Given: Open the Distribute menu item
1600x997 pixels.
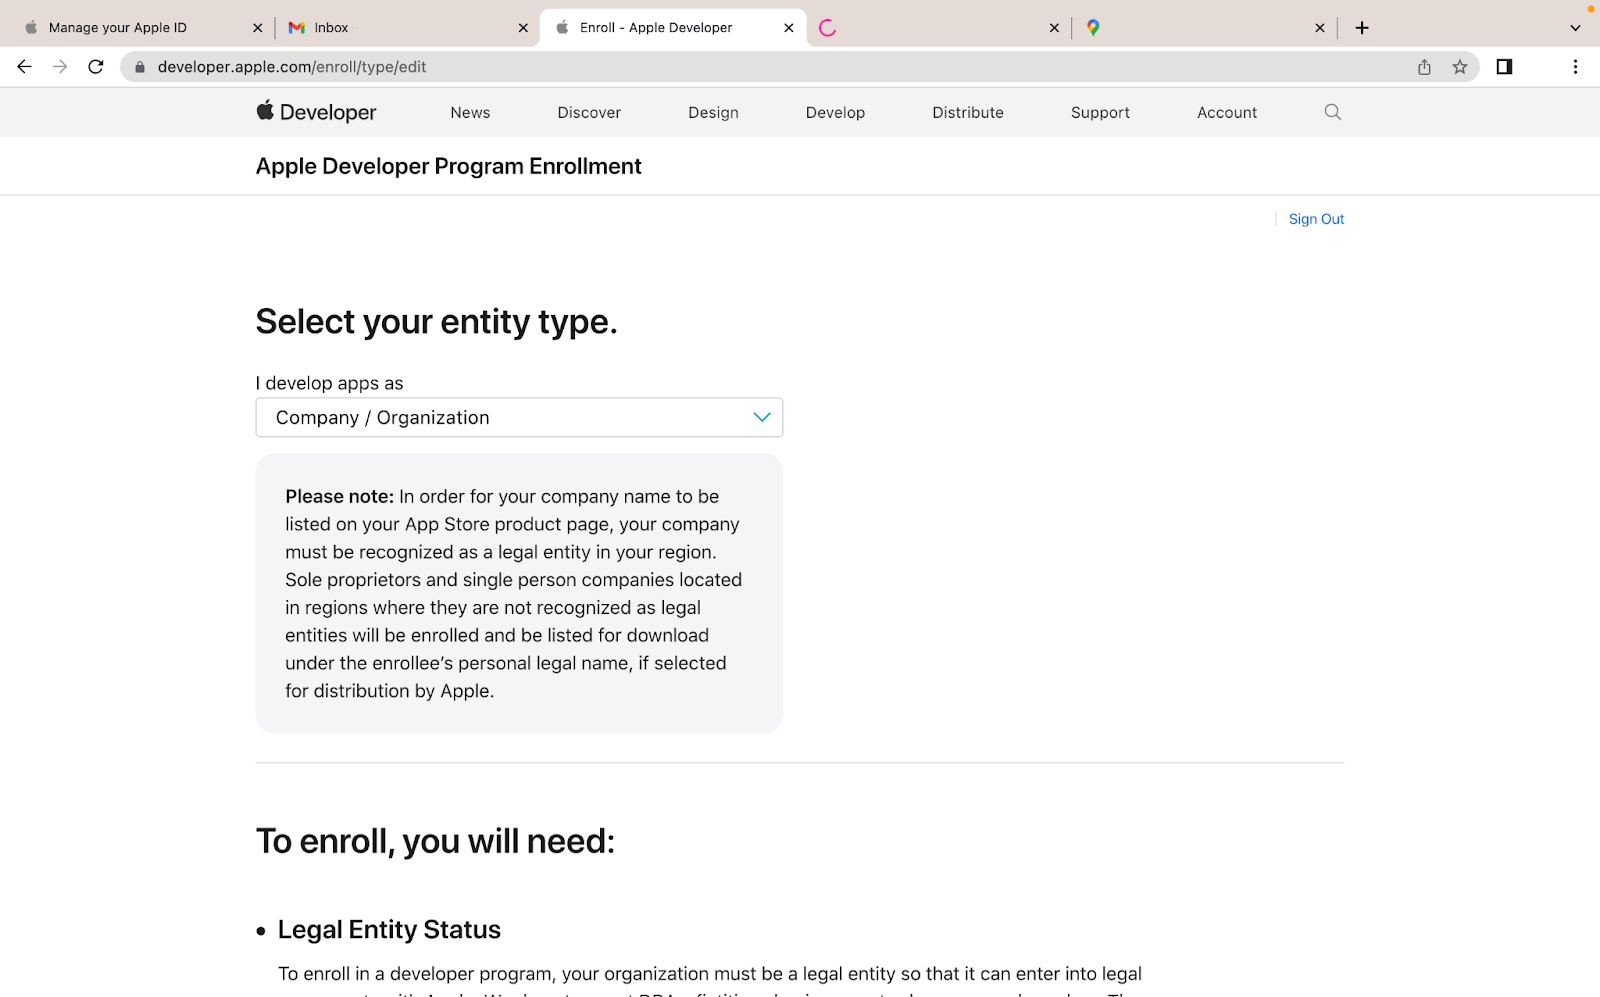Looking at the screenshot, I should (x=968, y=113).
